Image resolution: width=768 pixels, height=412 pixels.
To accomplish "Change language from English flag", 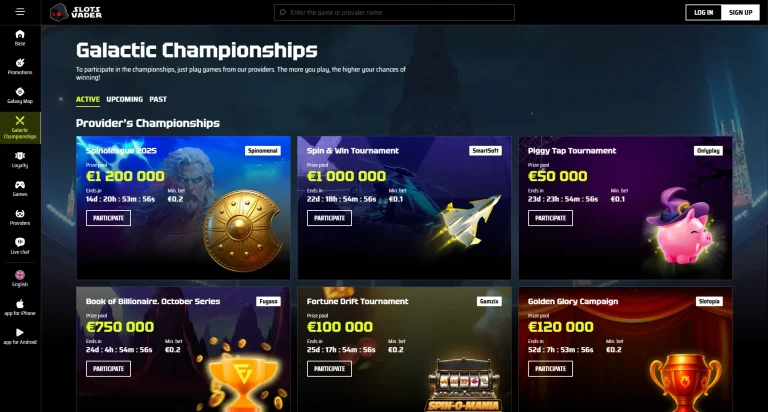I will point(20,279).
